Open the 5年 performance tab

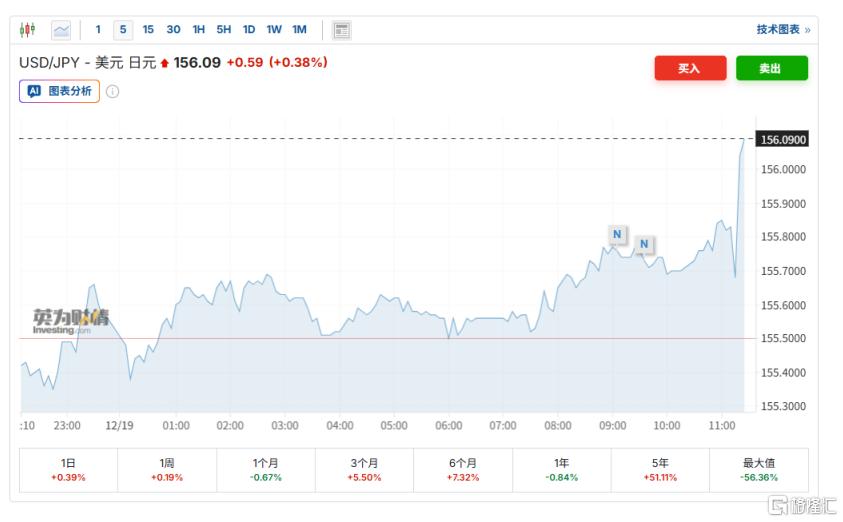coord(660,470)
